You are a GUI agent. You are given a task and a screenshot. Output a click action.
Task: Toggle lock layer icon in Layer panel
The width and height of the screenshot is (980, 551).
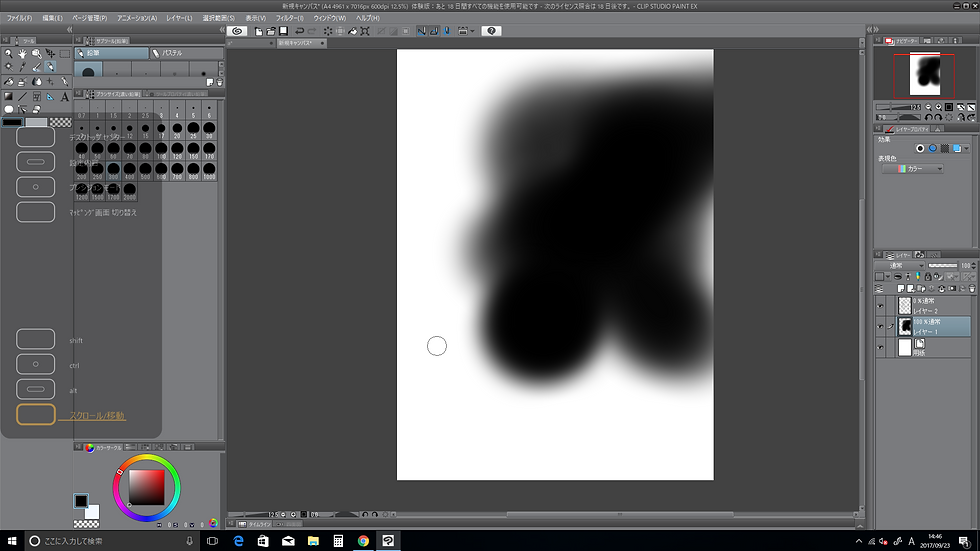pyautogui.click(x=928, y=277)
